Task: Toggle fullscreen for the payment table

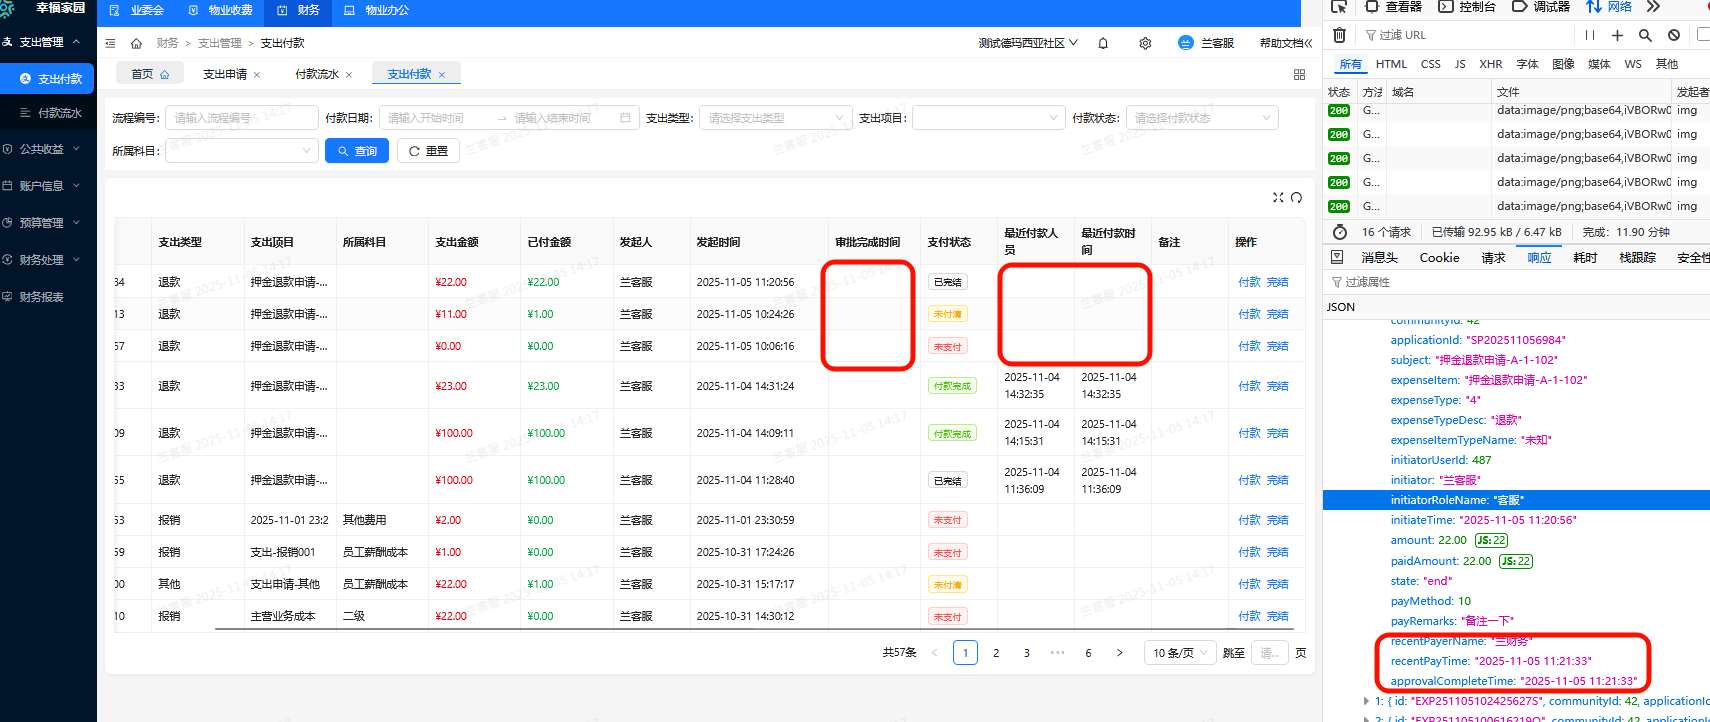Action: [x=1278, y=197]
